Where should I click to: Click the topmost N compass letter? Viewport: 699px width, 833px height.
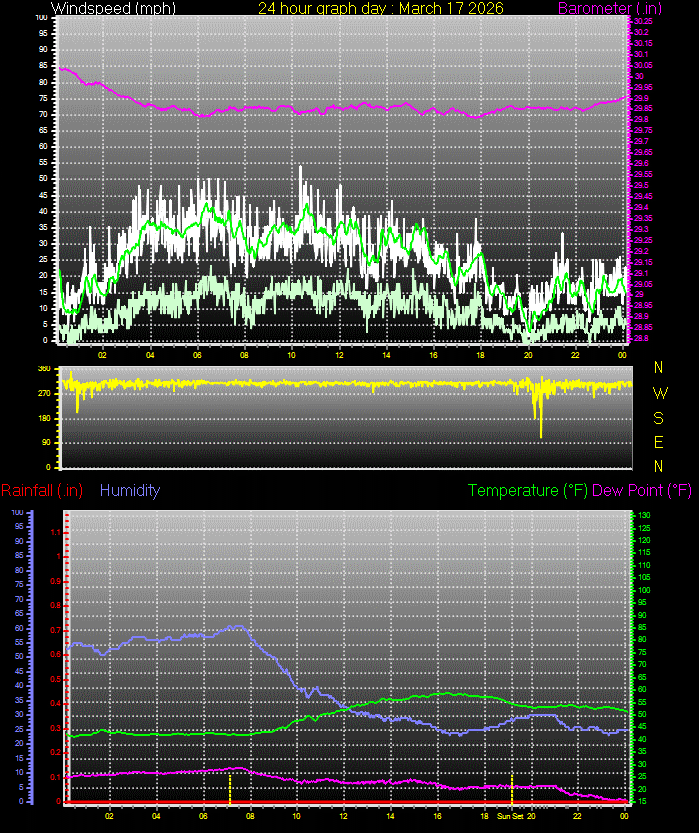point(658,368)
